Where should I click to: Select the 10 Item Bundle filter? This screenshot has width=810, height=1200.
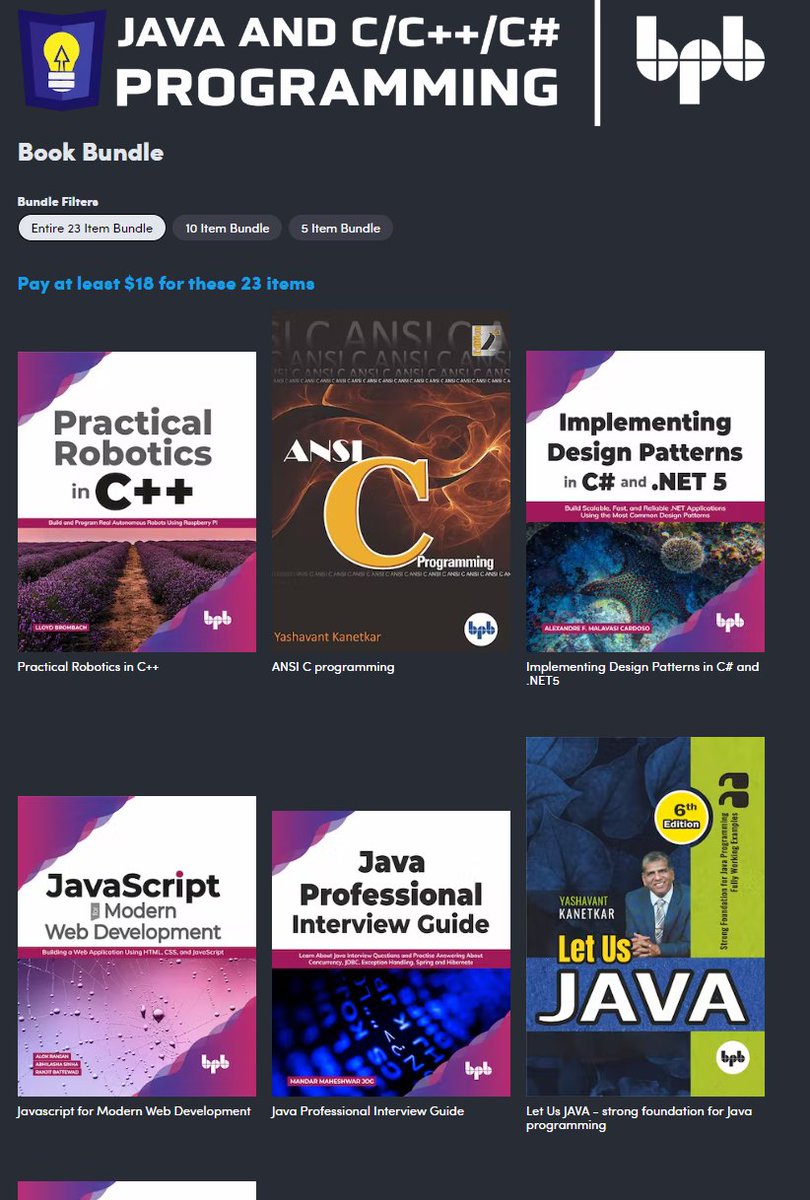tap(227, 228)
